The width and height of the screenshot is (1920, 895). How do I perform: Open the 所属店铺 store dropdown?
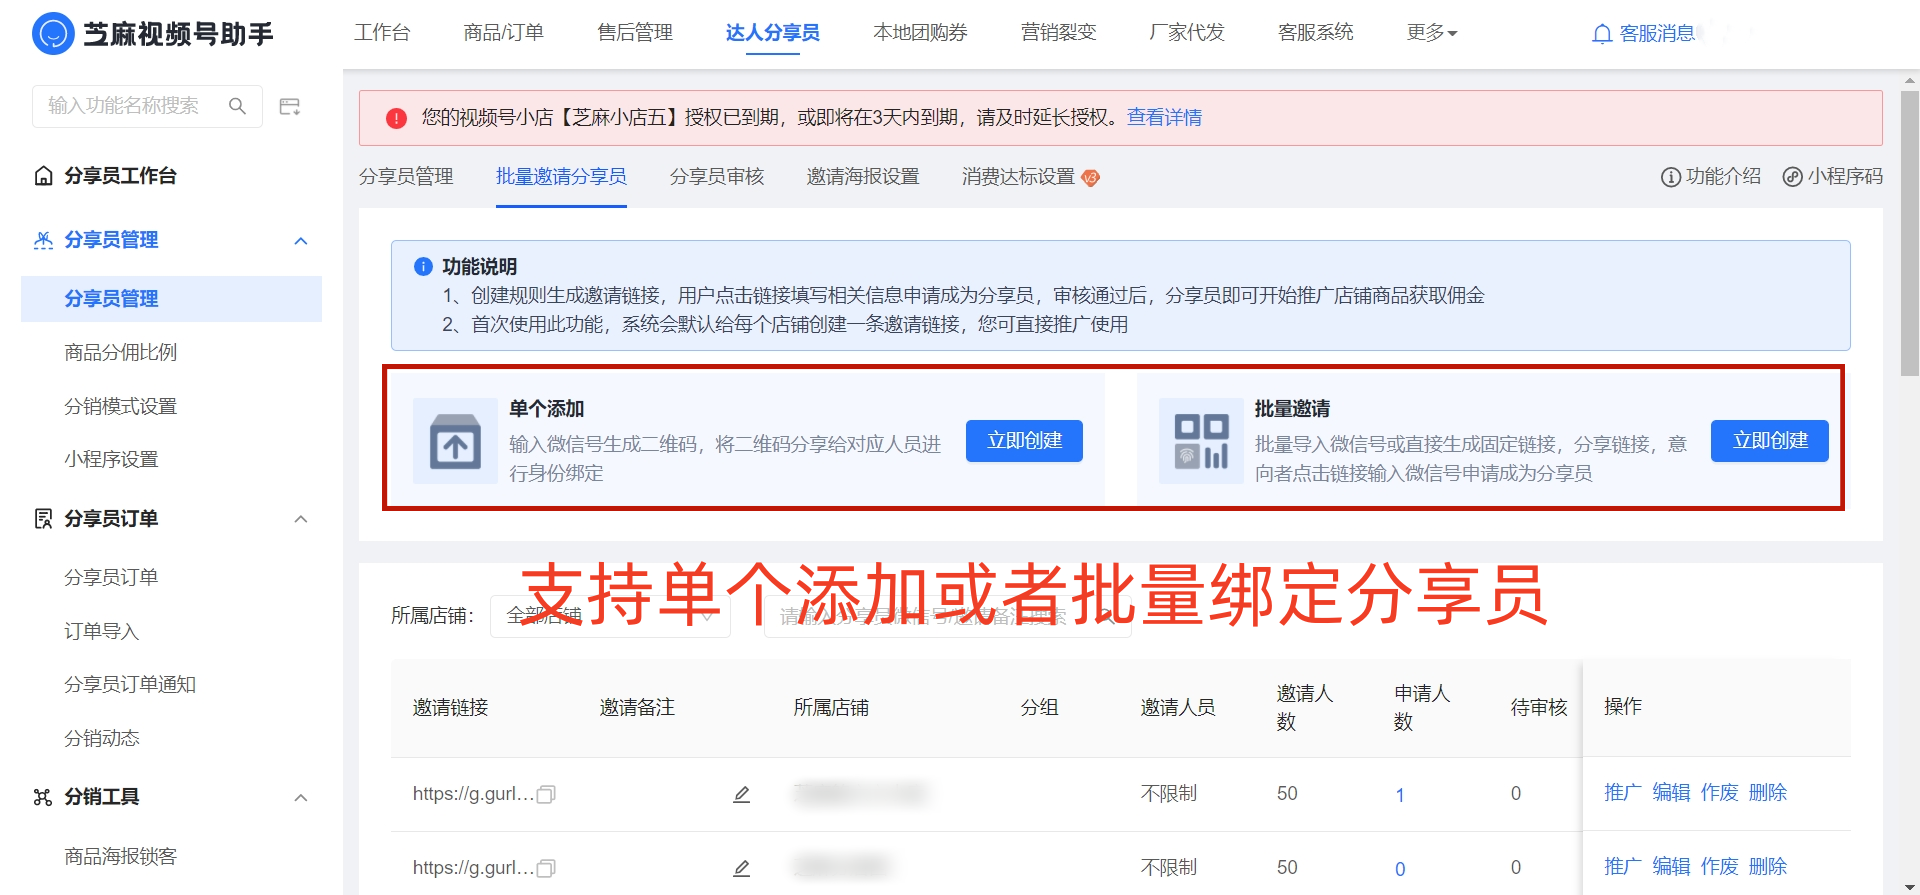pos(610,616)
